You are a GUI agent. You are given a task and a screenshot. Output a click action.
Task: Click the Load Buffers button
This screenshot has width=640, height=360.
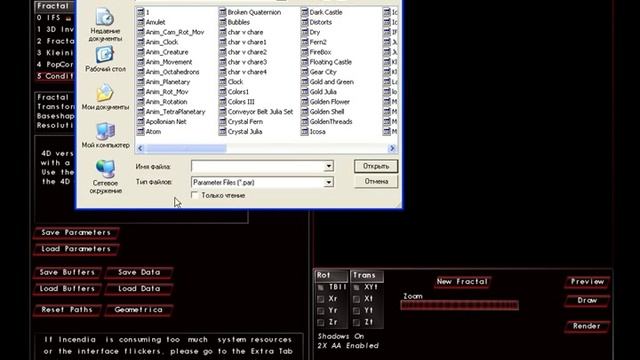pos(67,289)
